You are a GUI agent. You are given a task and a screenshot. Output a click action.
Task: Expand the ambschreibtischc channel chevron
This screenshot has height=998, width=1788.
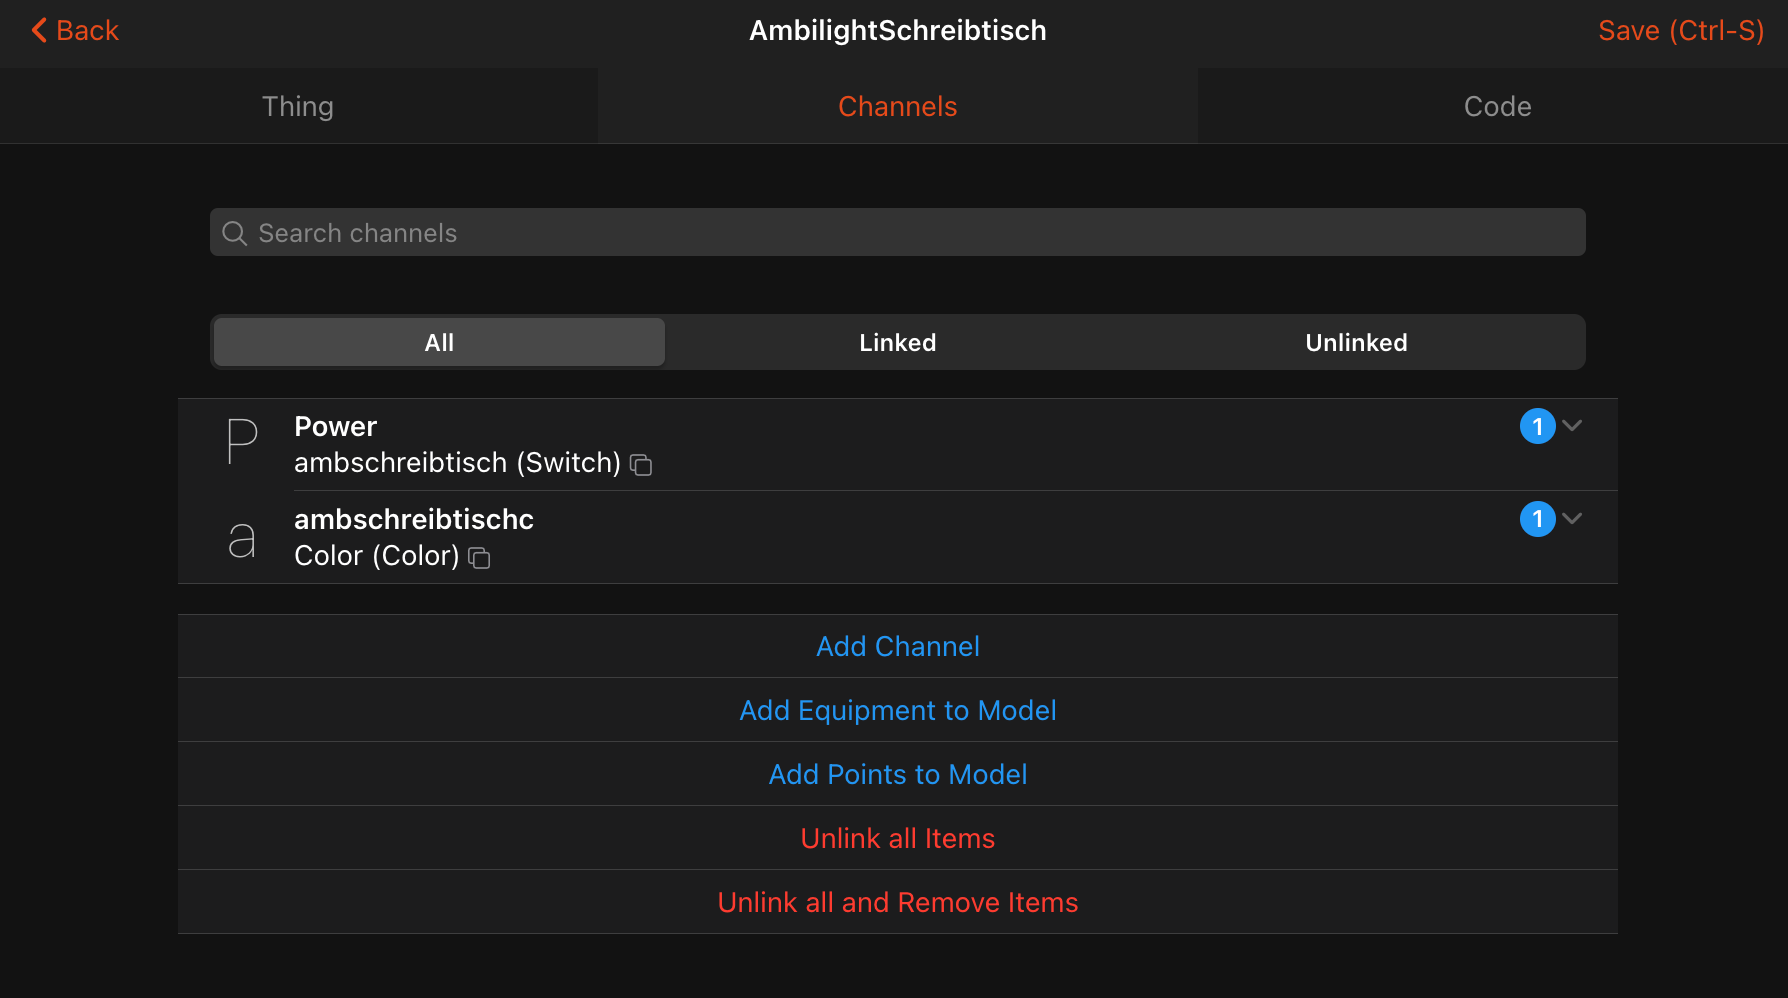(x=1573, y=518)
